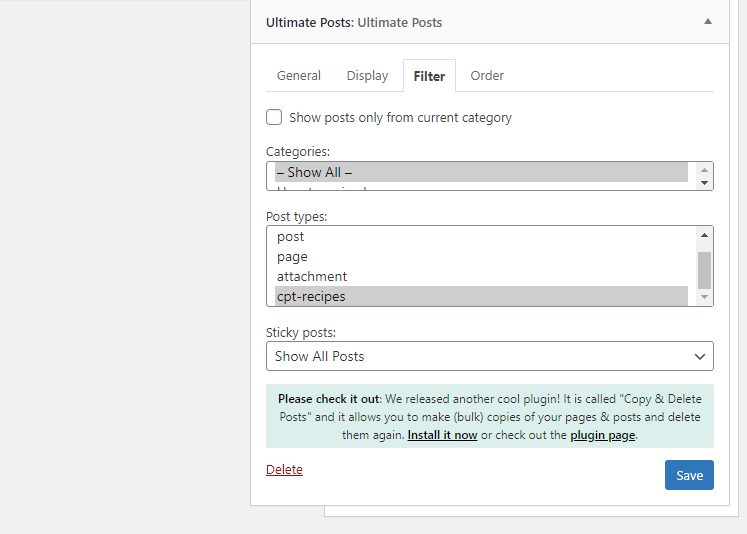
Task: Select '– Show All –' in Categories list
Action: tap(482, 172)
